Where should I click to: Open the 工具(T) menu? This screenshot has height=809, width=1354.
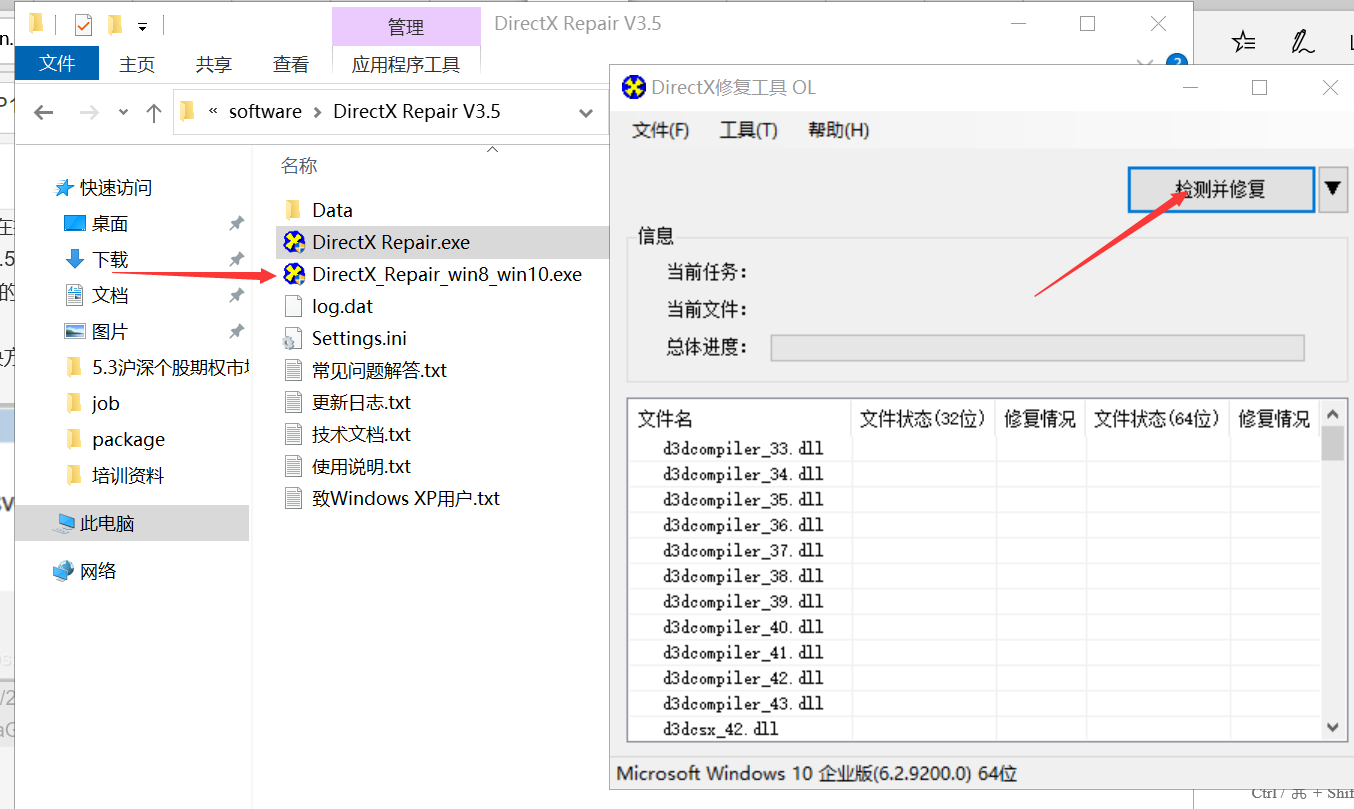[x=749, y=130]
